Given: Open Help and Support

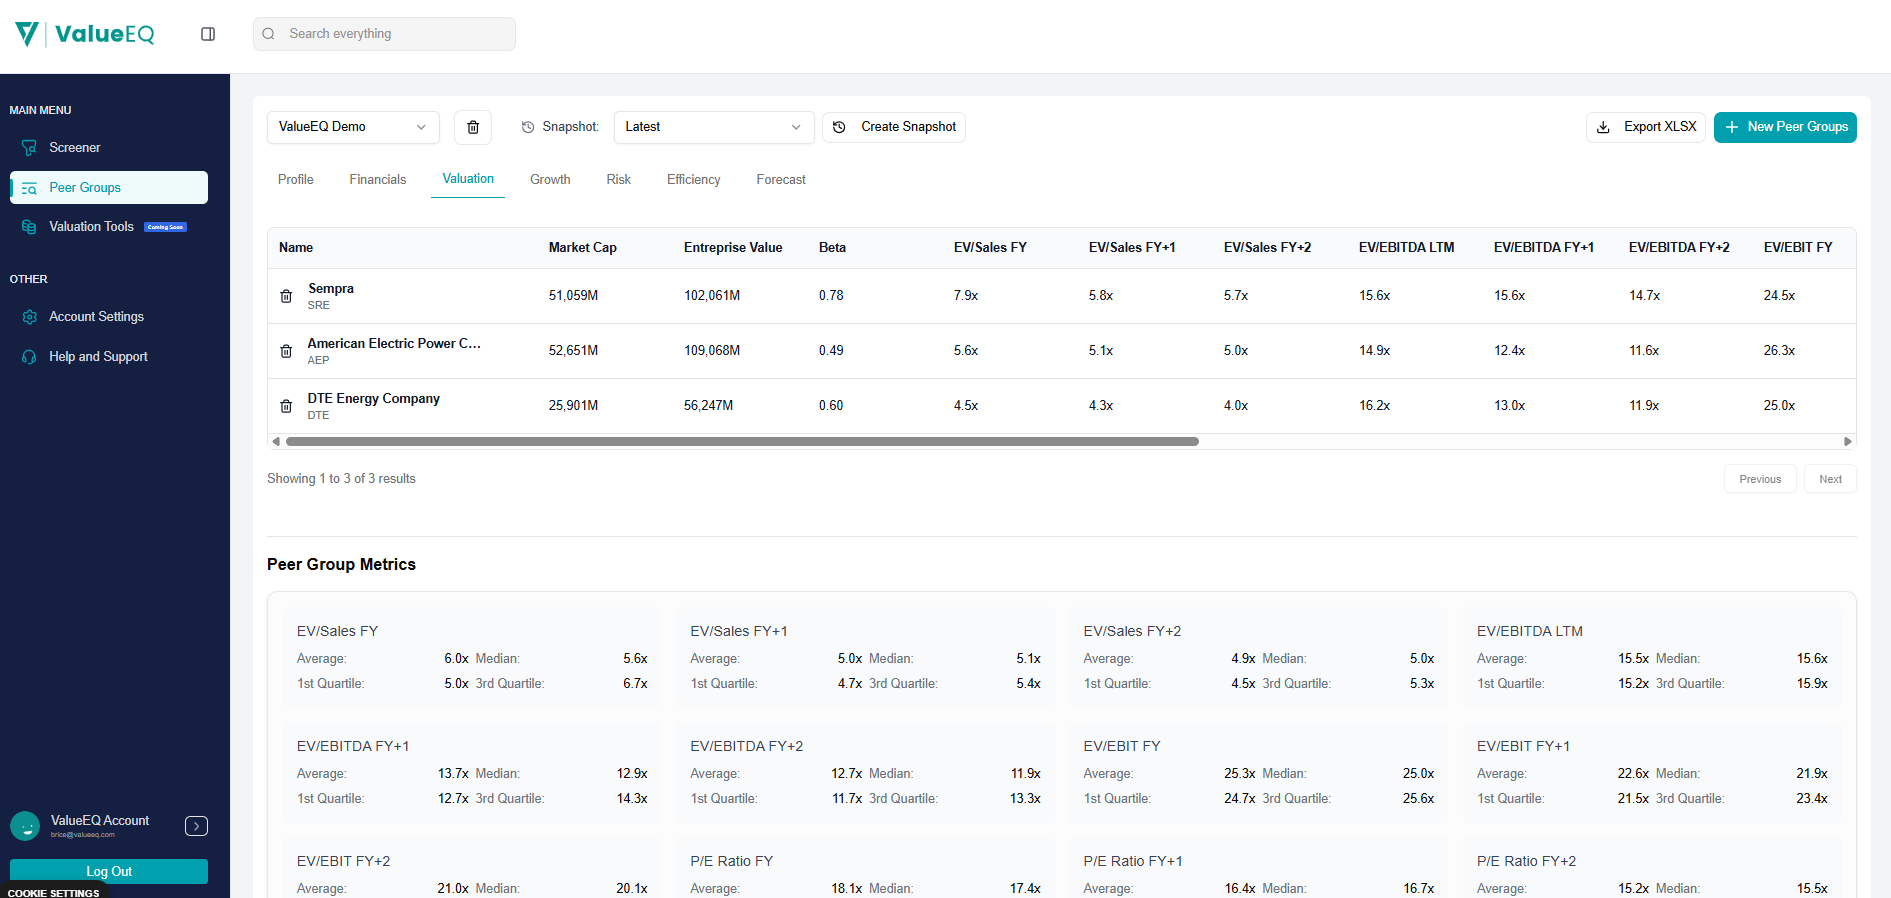Looking at the screenshot, I should (x=109, y=357).
